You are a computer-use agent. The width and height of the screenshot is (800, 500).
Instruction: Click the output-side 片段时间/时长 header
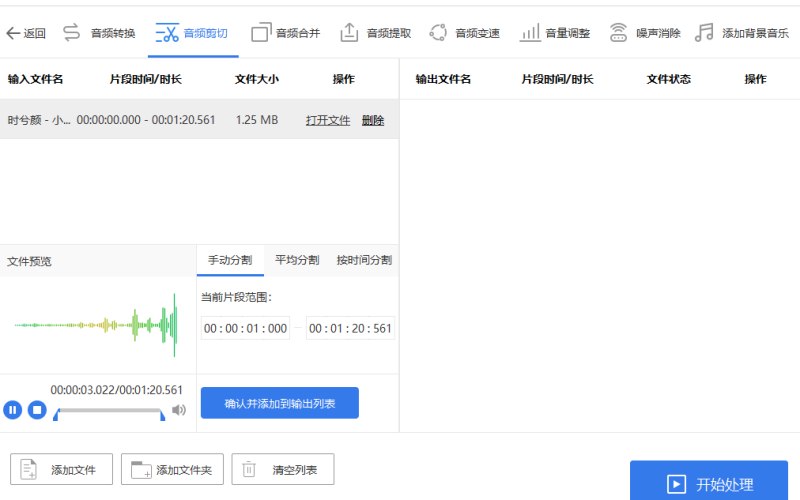557,79
